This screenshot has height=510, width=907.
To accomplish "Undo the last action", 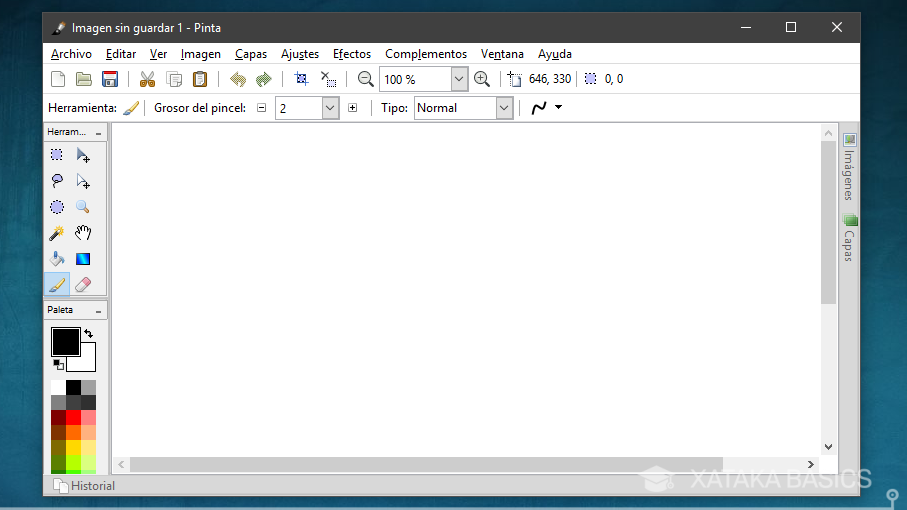I will coord(238,79).
